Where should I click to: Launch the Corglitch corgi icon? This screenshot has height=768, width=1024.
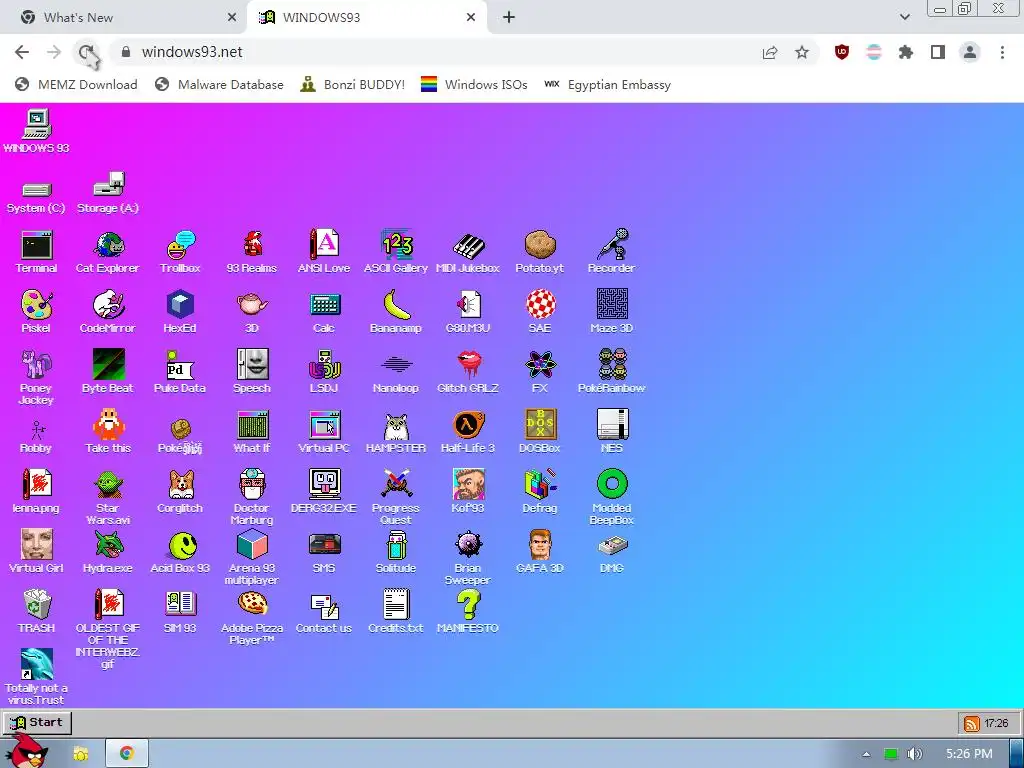[180, 492]
